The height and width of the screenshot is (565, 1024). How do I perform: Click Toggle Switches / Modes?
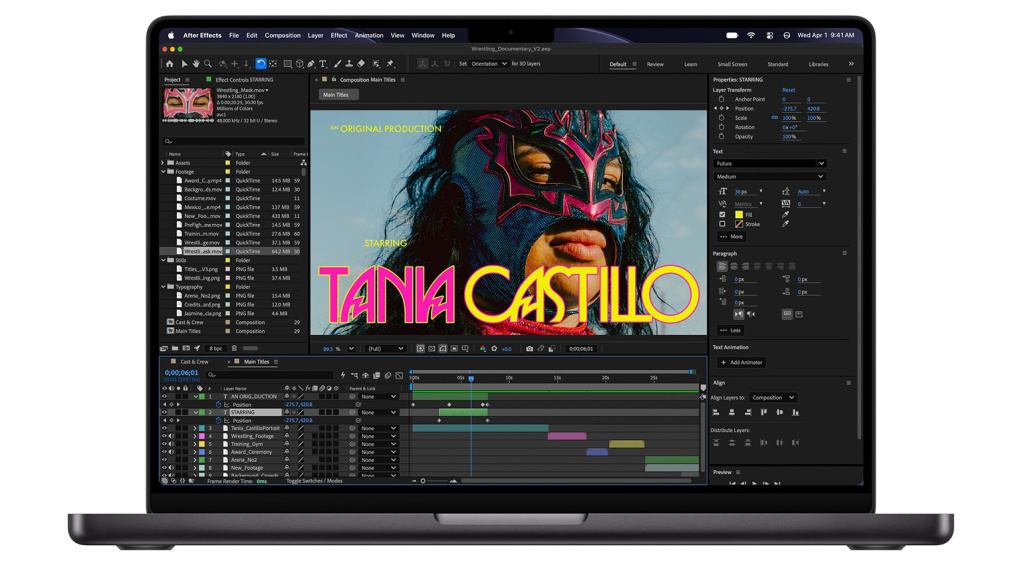point(314,481)
